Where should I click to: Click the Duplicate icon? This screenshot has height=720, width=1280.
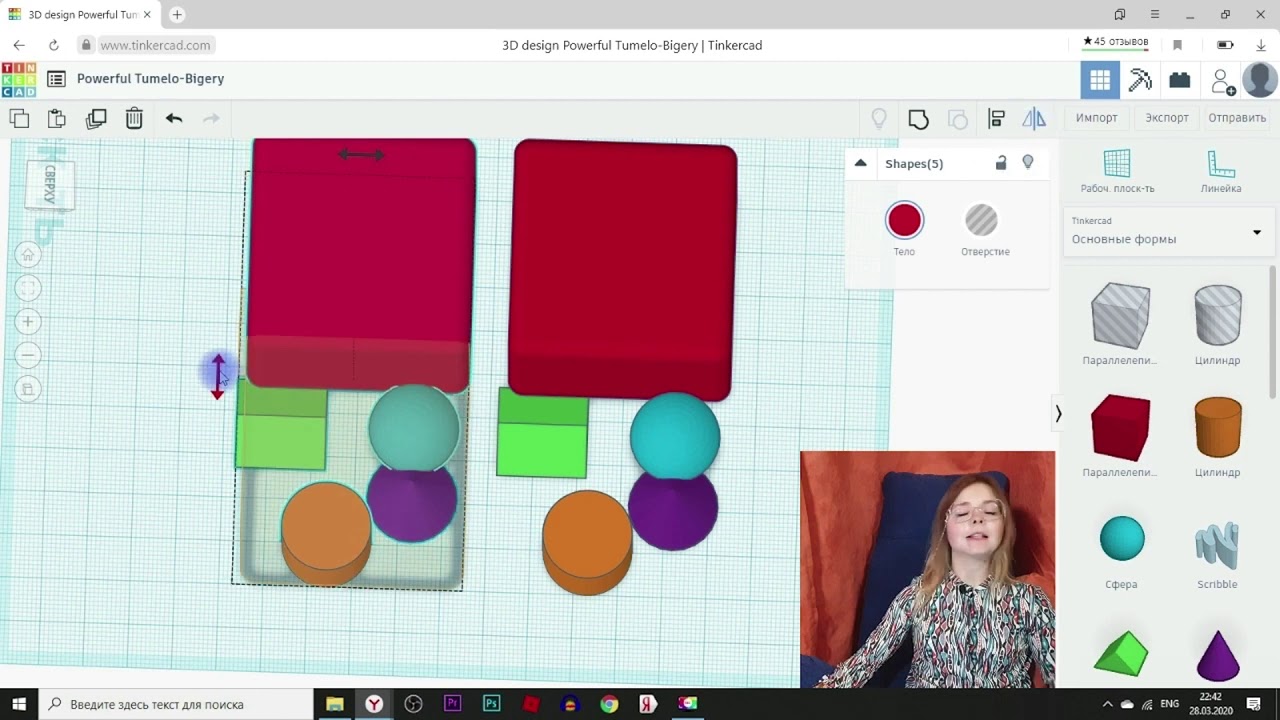click(96, 118)
